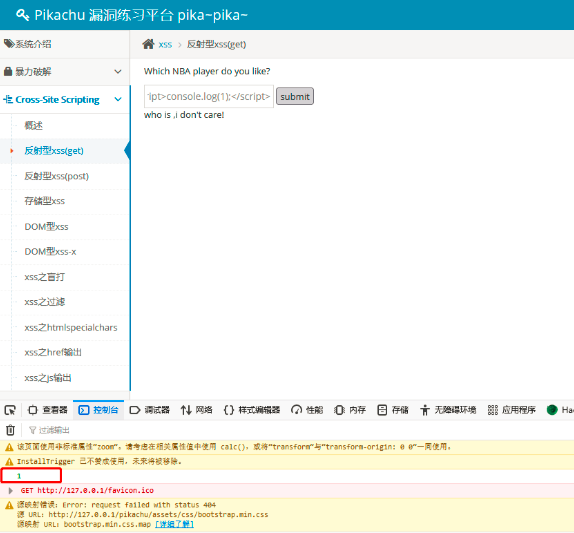Click the home icon in breadcrumb

148,44
